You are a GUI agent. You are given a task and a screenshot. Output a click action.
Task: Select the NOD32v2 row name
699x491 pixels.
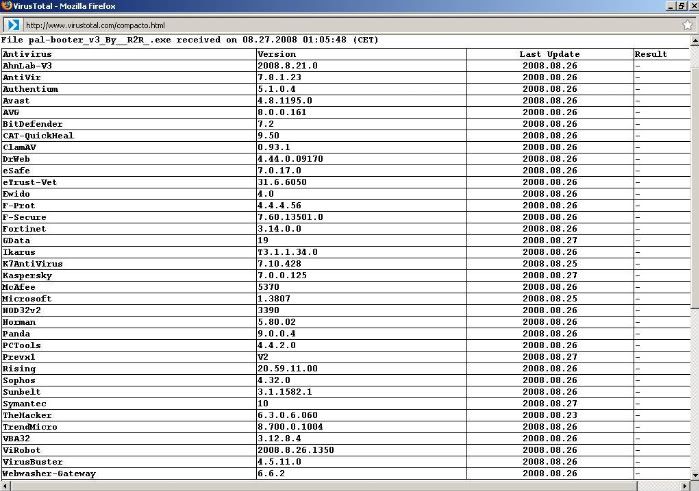[21, 310]
